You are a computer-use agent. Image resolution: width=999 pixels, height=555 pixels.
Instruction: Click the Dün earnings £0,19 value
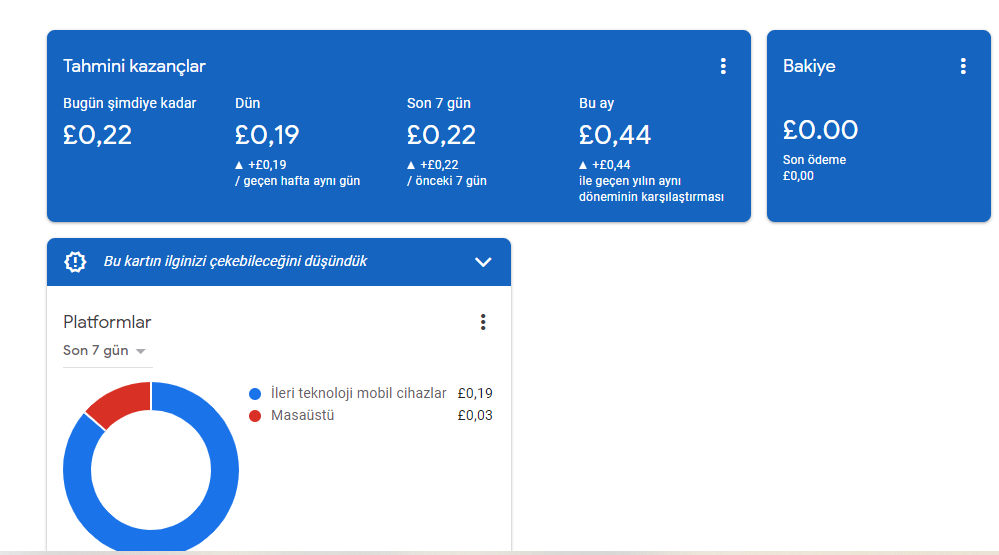pyautogui.click(x=267, y=135)
